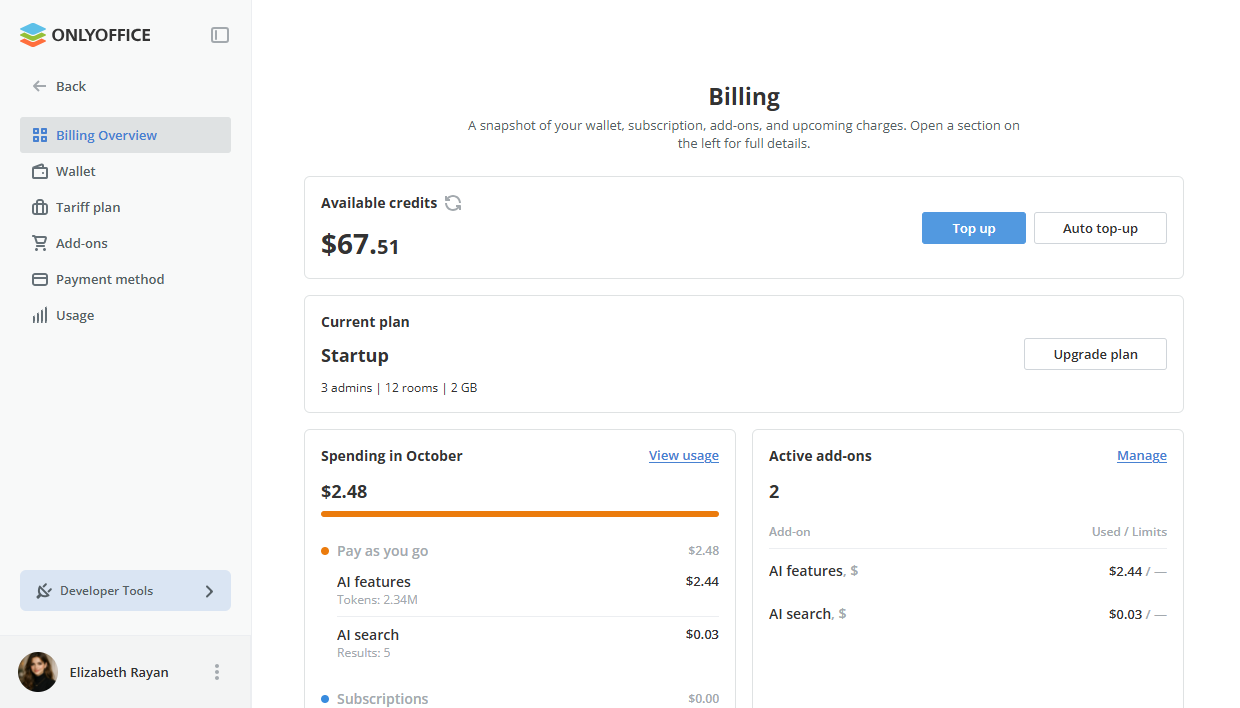Click the active add-ons count 2
Image resolution: width=1240 pixels, height=708 pixels.
coord(774,492)
